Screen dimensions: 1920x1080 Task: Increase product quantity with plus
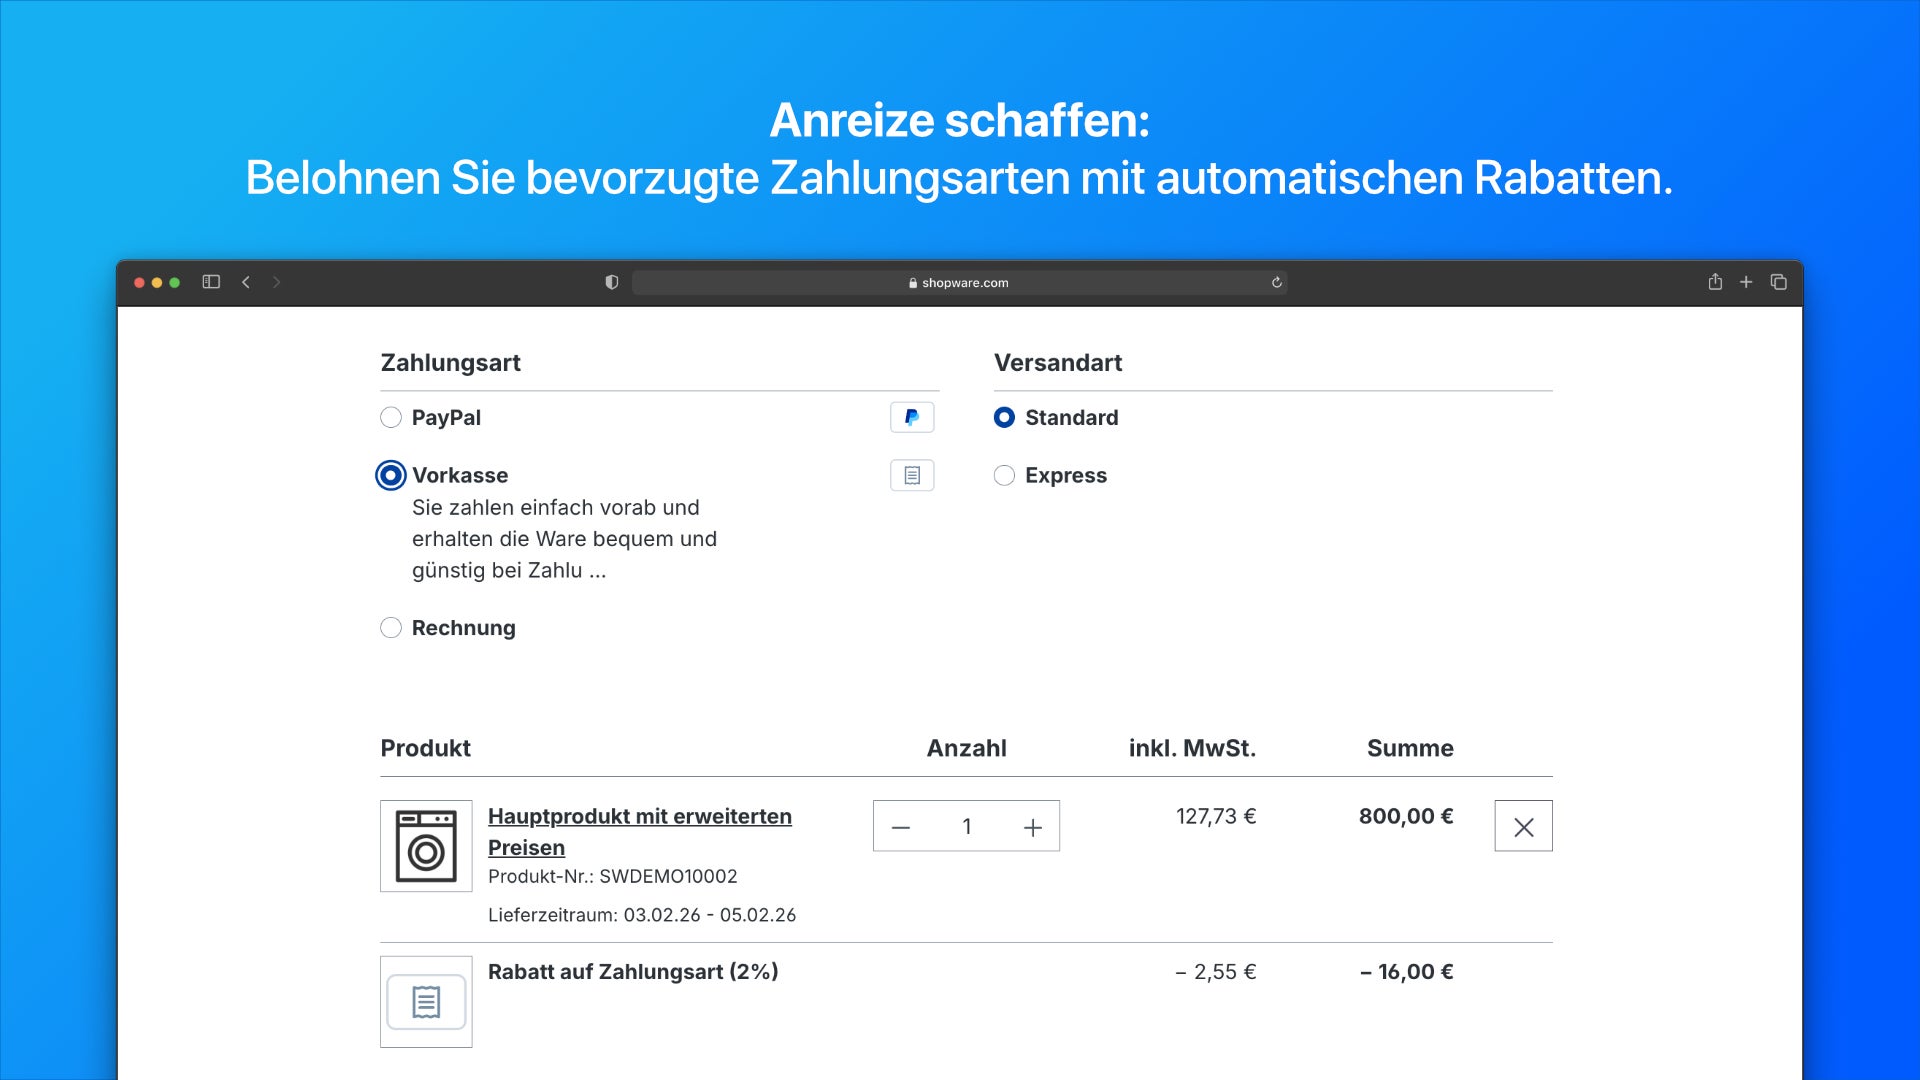pos(1033,826)
